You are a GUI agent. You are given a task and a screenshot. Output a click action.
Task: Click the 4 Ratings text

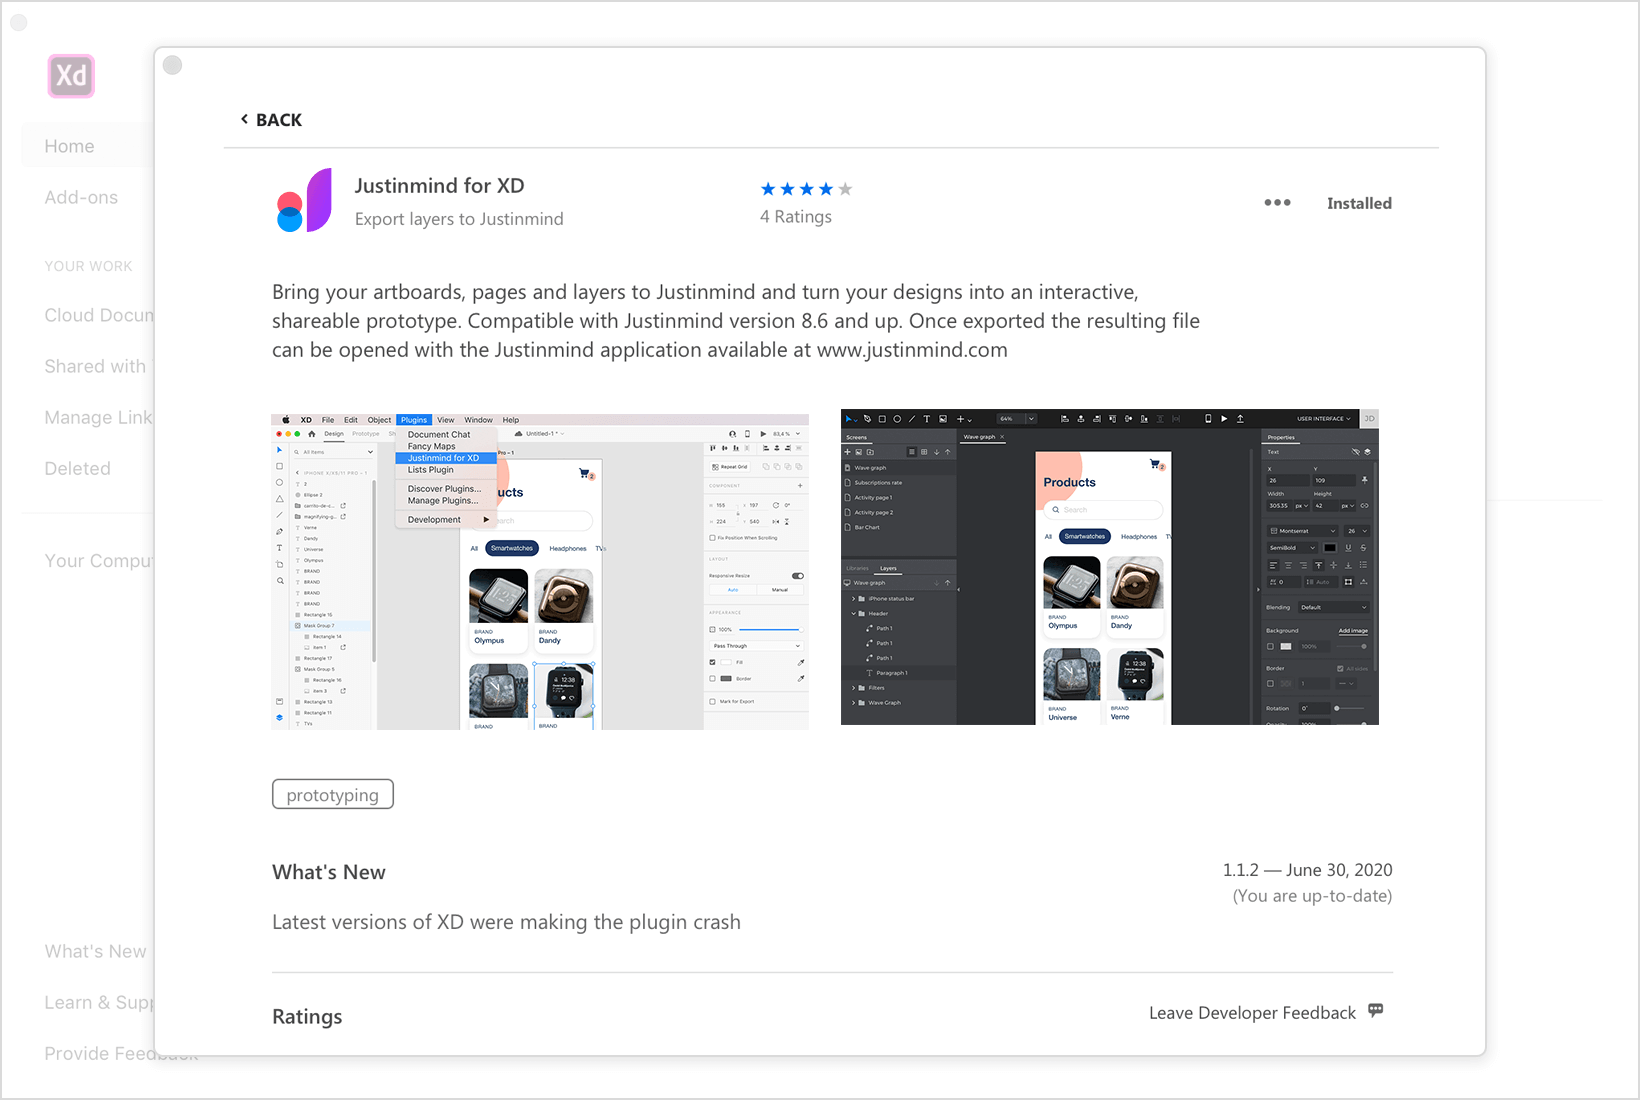pyautogui.click(x=796, y=217)
